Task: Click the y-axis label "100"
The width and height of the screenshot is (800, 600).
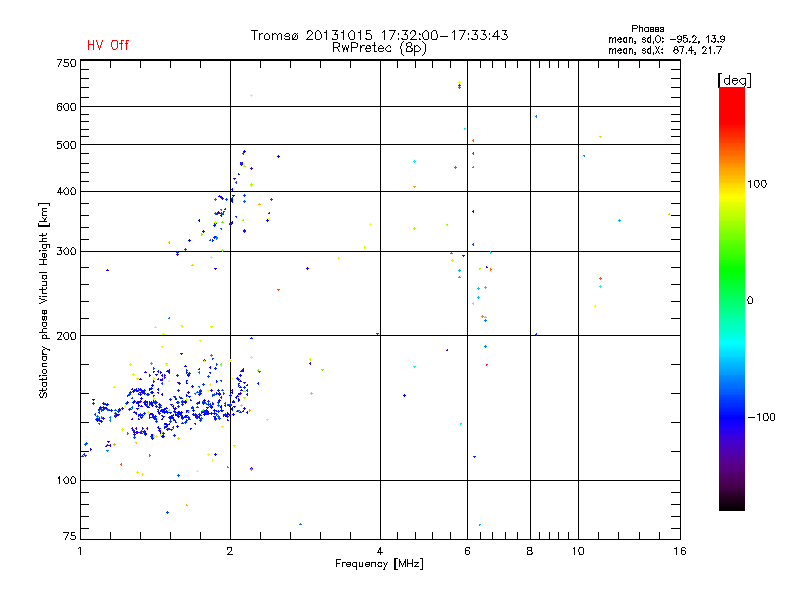Action: pos(66,481)
